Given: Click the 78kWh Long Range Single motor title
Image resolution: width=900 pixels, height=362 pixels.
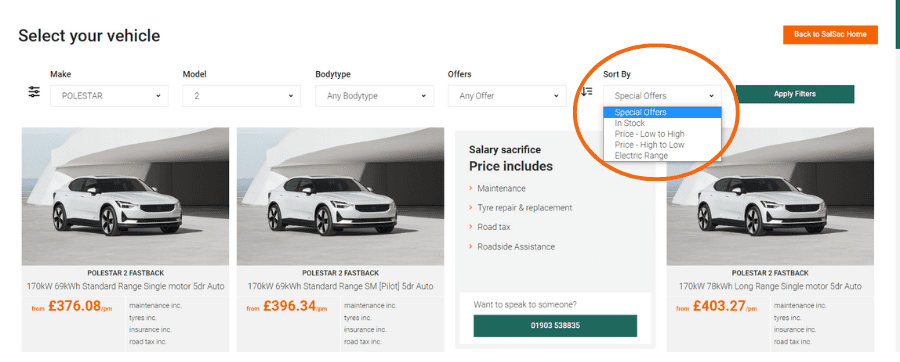Looking at the screenshot, I should pyautogui.click(x=770, y=286).
